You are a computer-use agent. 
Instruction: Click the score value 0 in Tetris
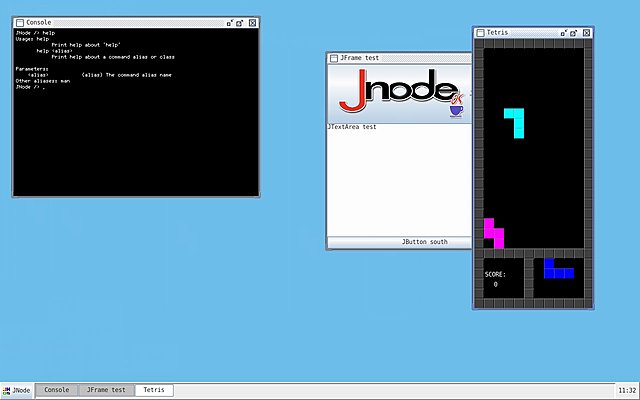[496, 284]
